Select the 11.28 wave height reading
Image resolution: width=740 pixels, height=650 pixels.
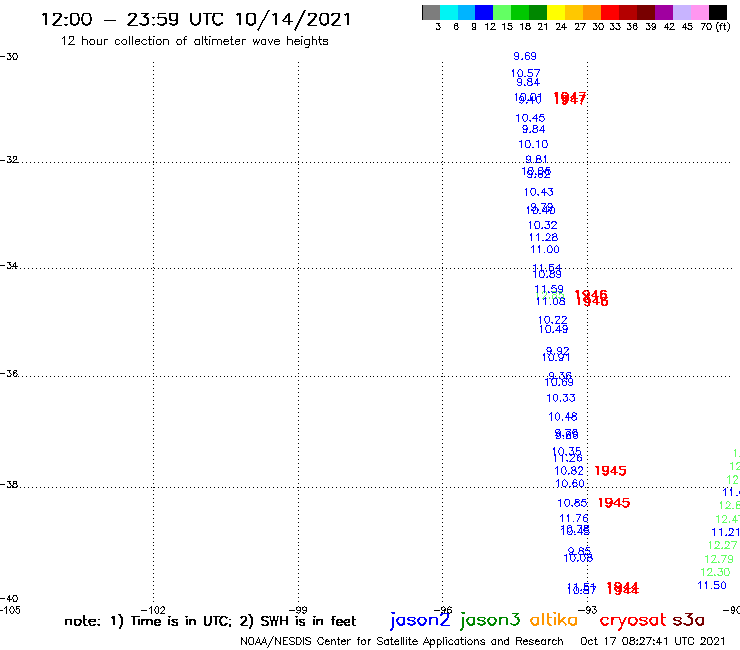(543, 237)
